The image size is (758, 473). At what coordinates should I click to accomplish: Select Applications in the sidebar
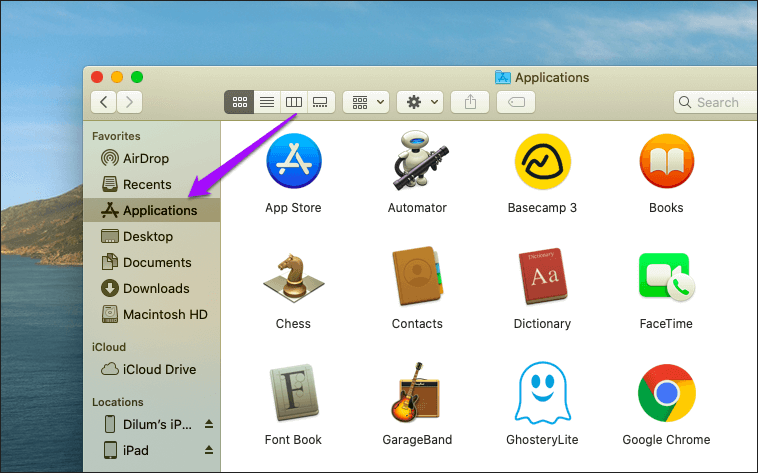[x=152, y=210]
